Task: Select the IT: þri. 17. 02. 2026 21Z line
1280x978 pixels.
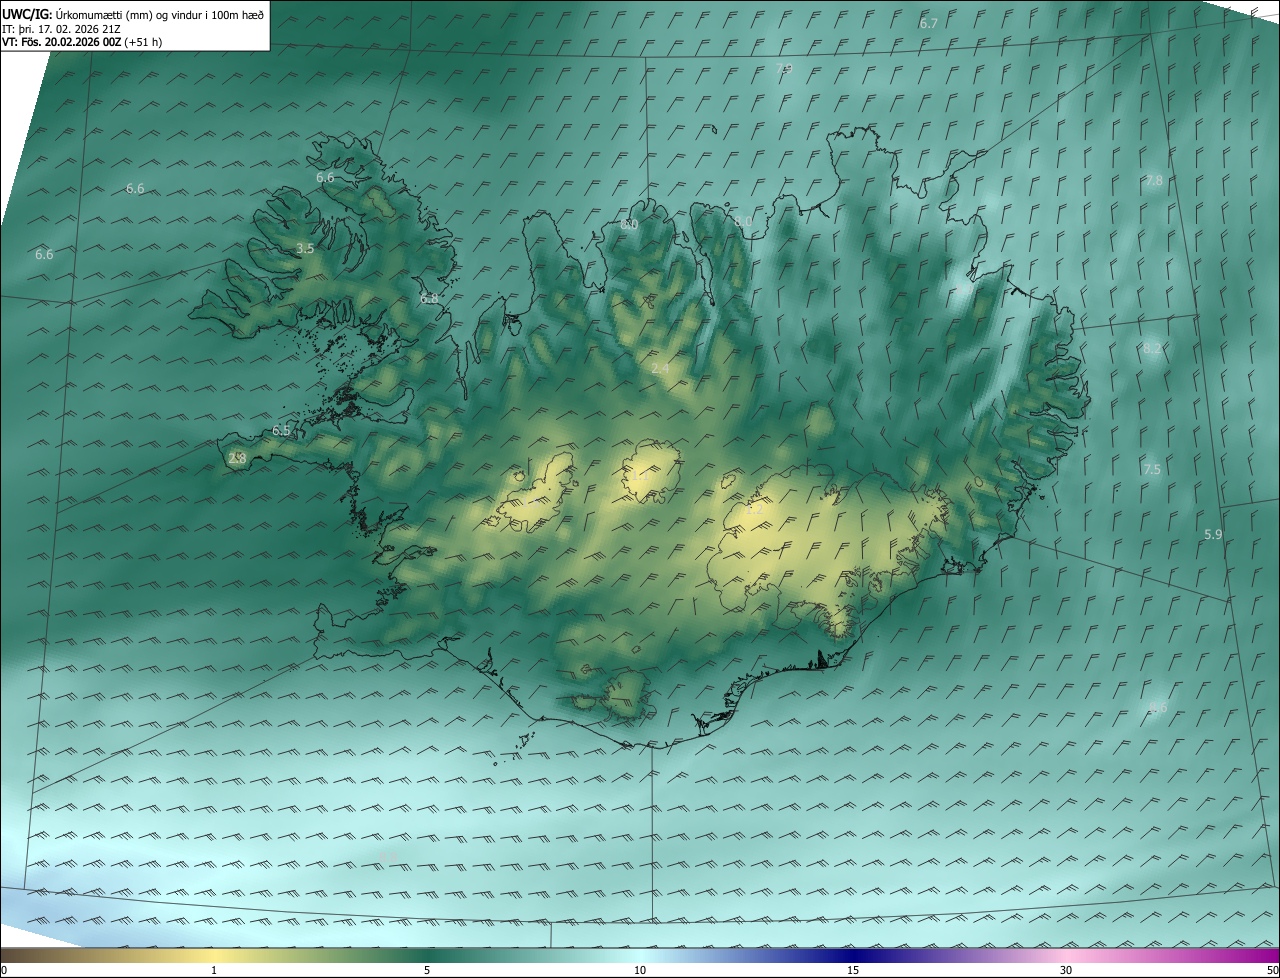Action: pyautogui.click(x=62, y=29)
